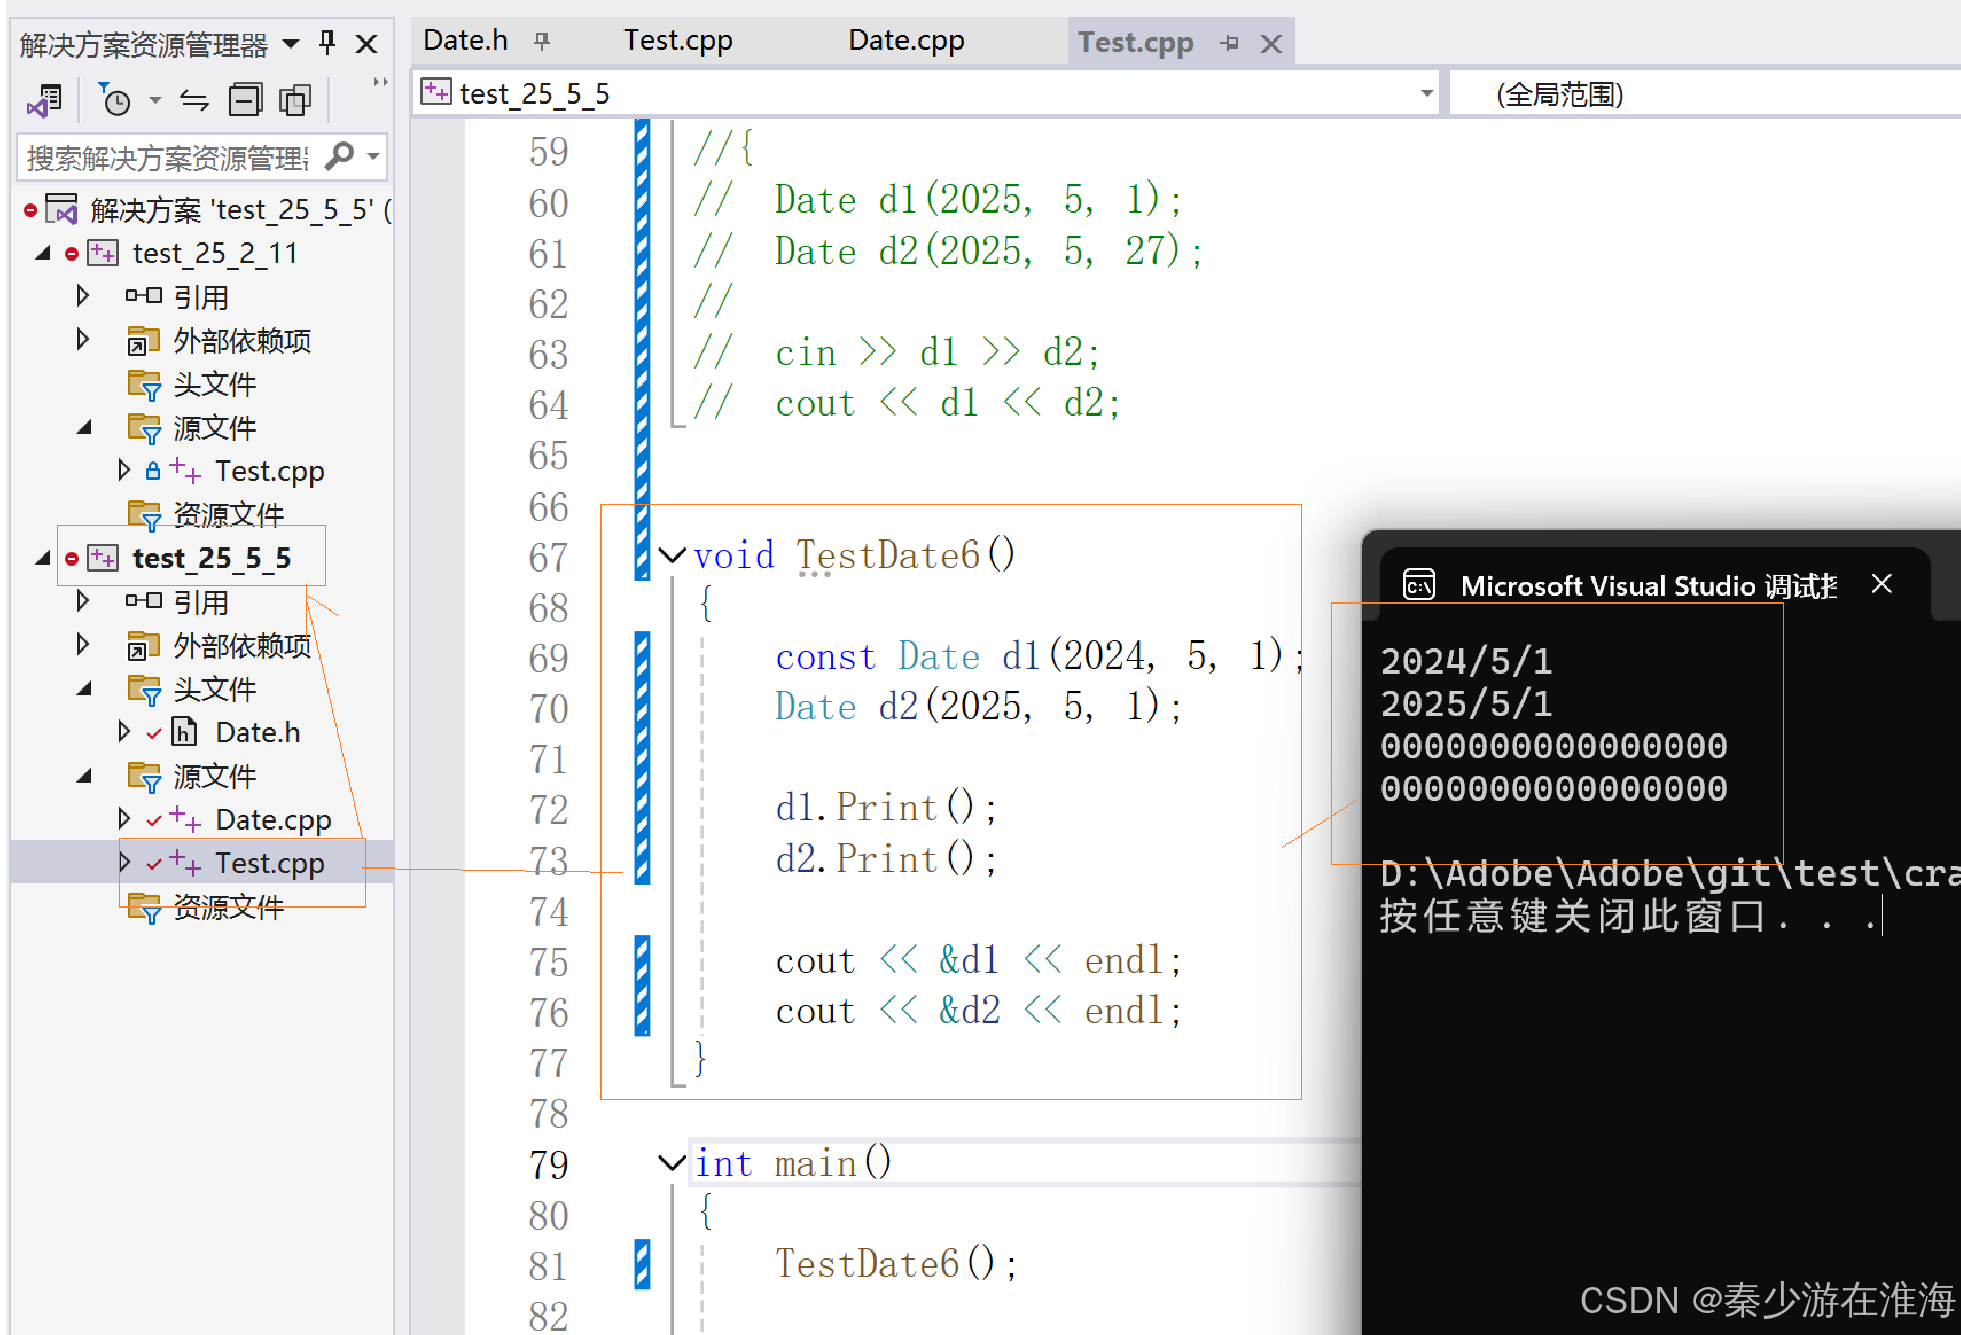Collapse the main function code block
Viewport: 1961px width, 1335px height.
click(672, 1163)
